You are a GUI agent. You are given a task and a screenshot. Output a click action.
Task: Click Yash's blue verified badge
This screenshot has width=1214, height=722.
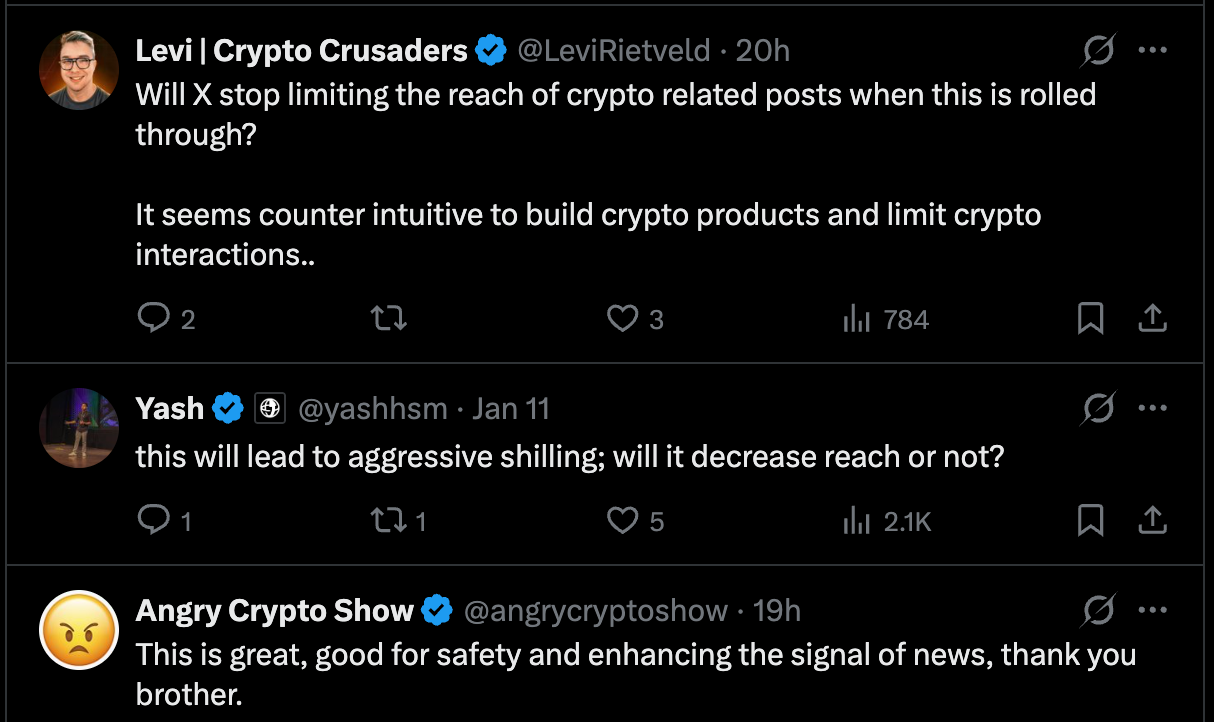coord(228,408)
